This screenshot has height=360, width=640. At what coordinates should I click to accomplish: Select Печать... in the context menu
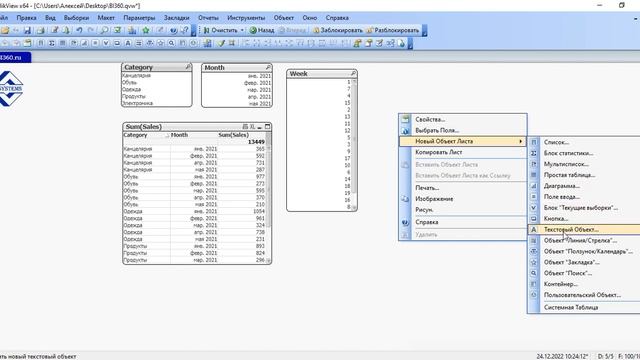click(x=463, y=188)
